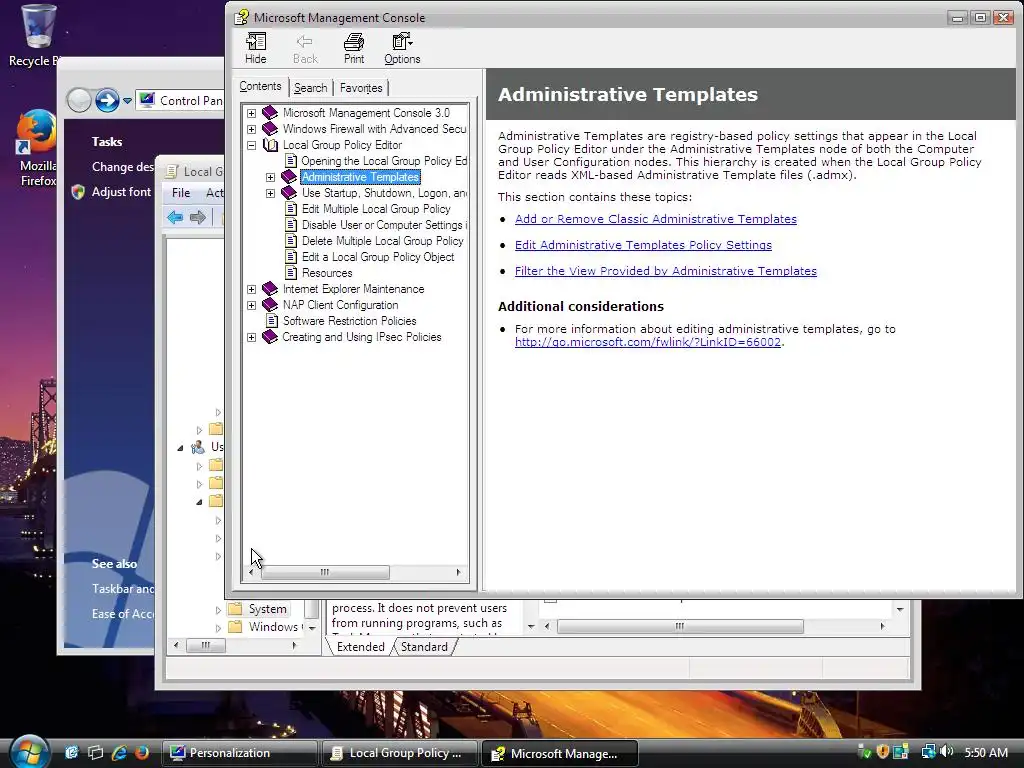Open Mozilla Firefox desktop shortcut
Screen dimensions: 1024x768
coord(37,148)
